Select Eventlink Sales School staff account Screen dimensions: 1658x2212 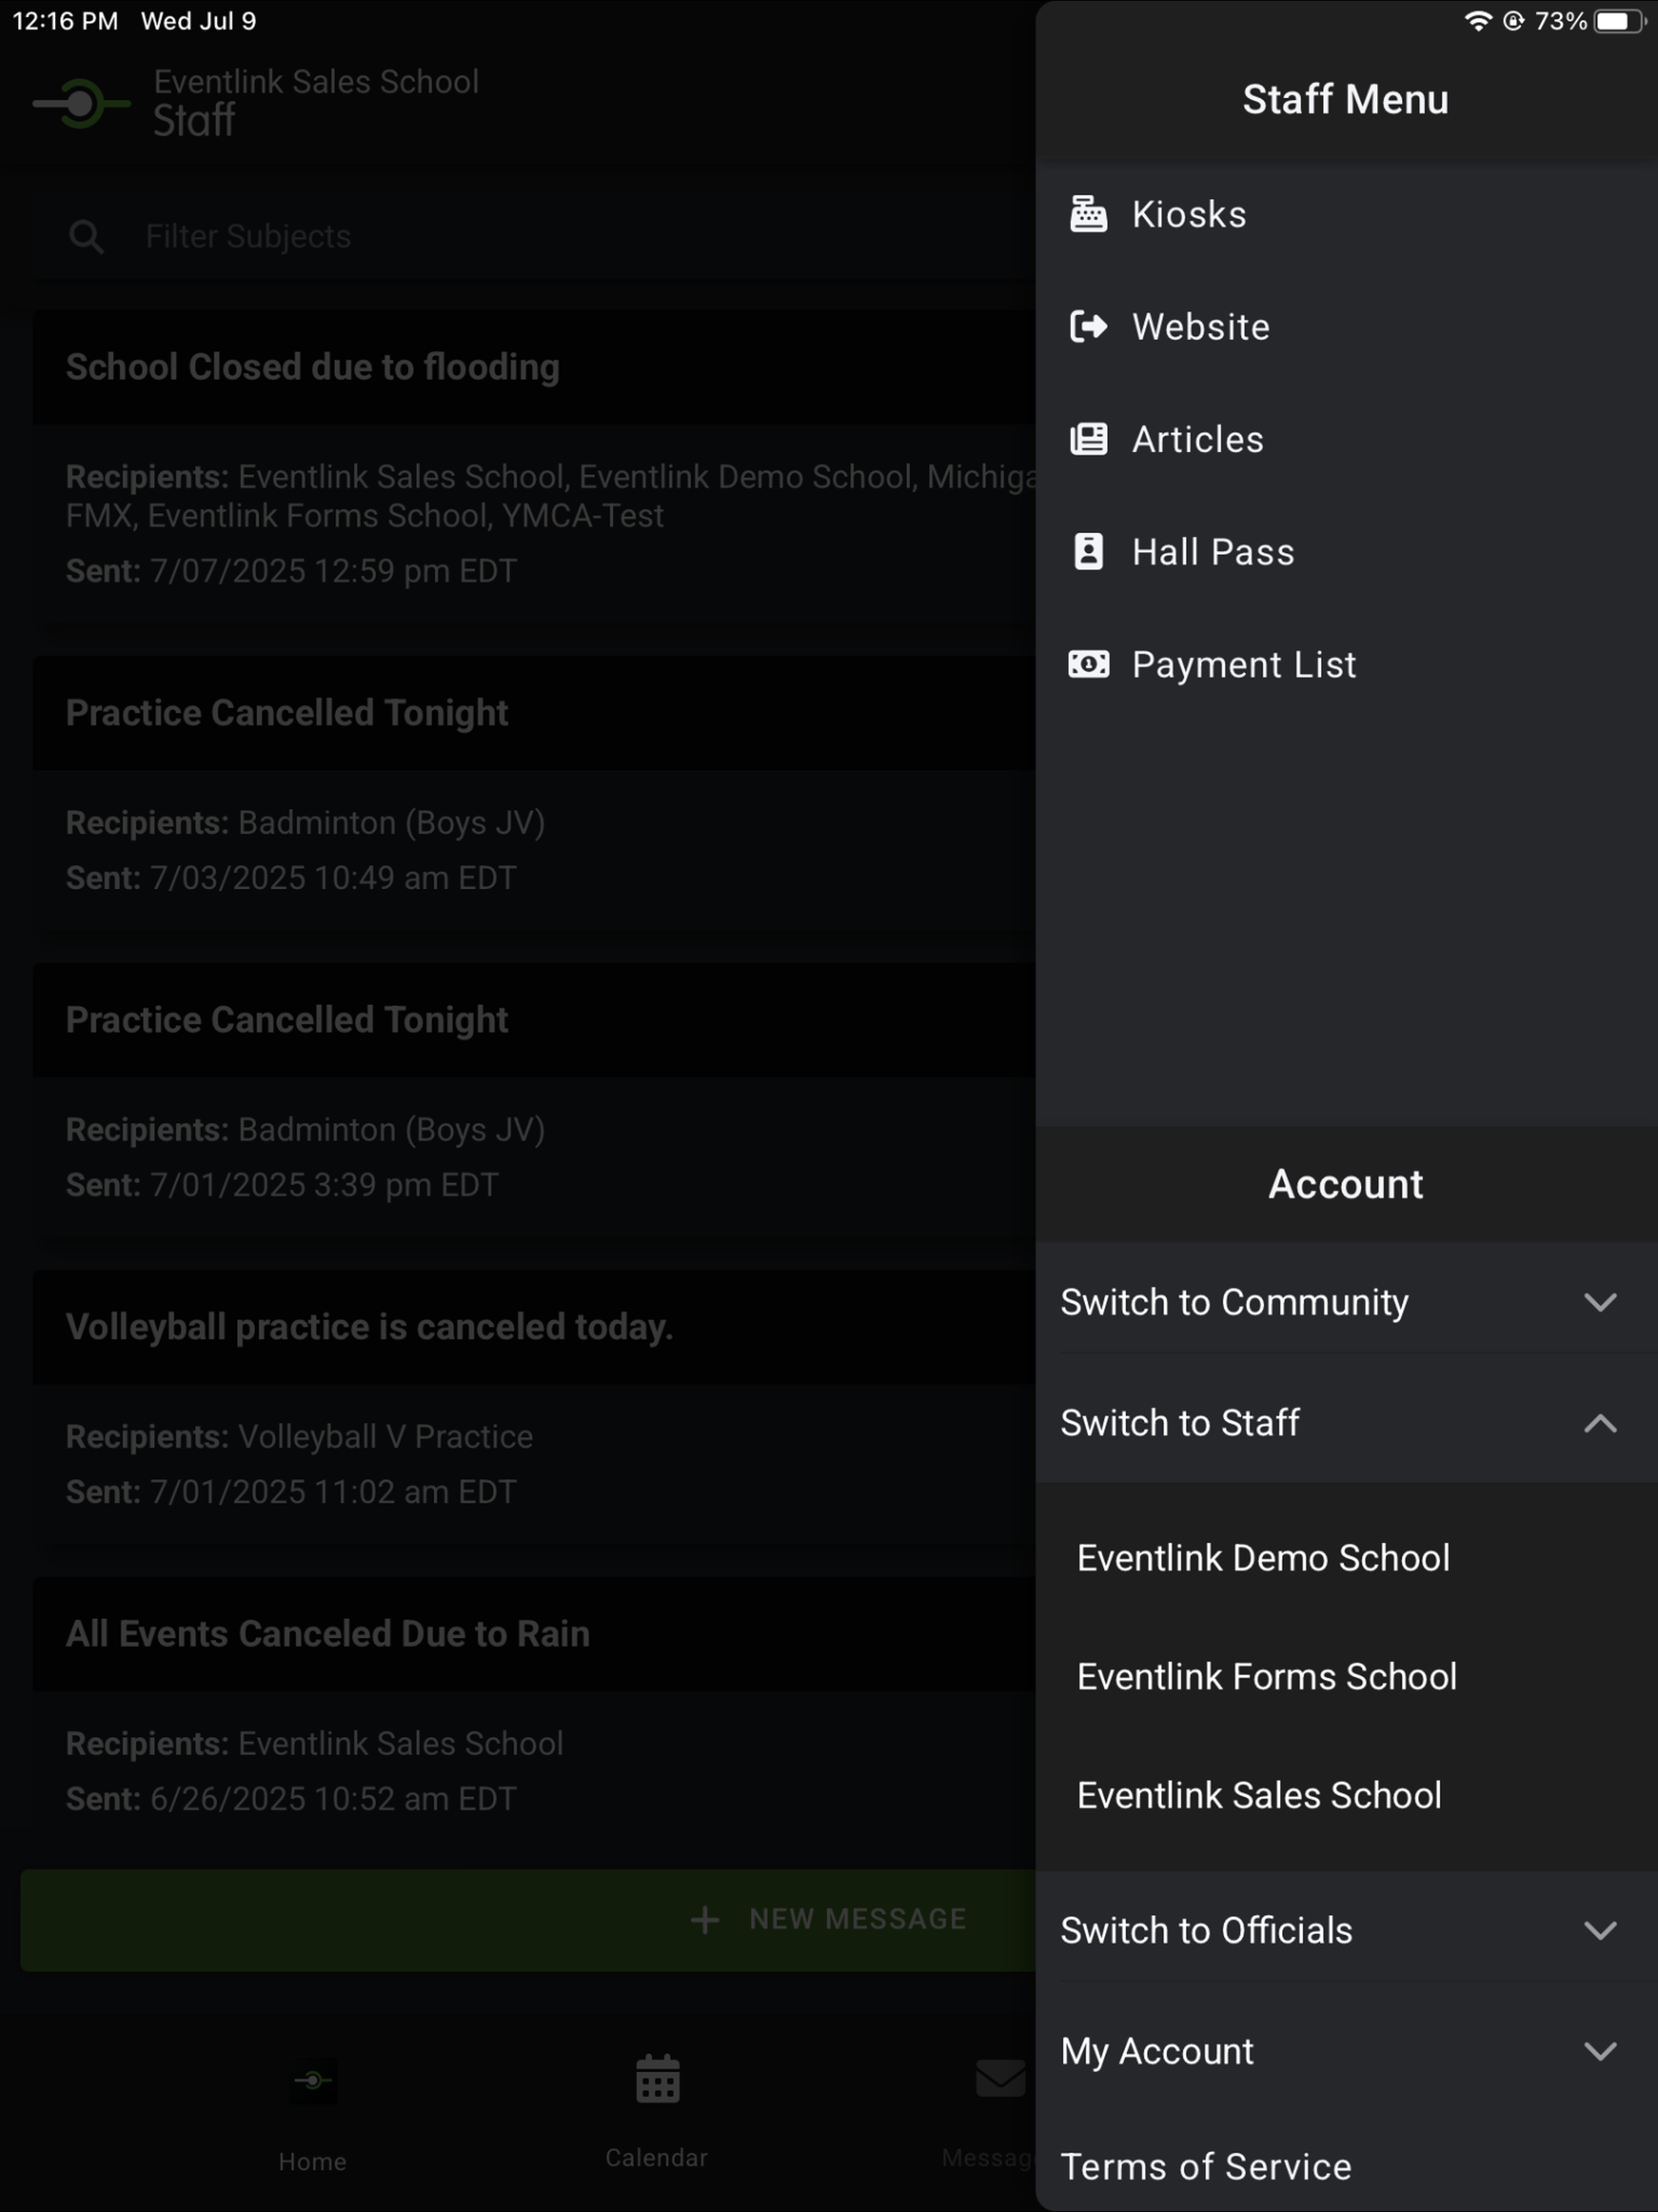coord(1346,1796)
